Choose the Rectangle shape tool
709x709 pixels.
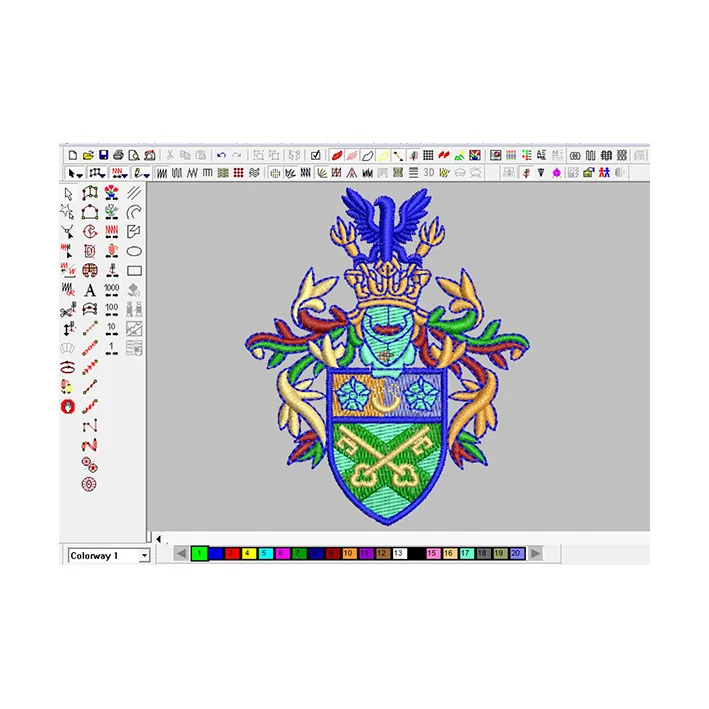coord(134,270)
